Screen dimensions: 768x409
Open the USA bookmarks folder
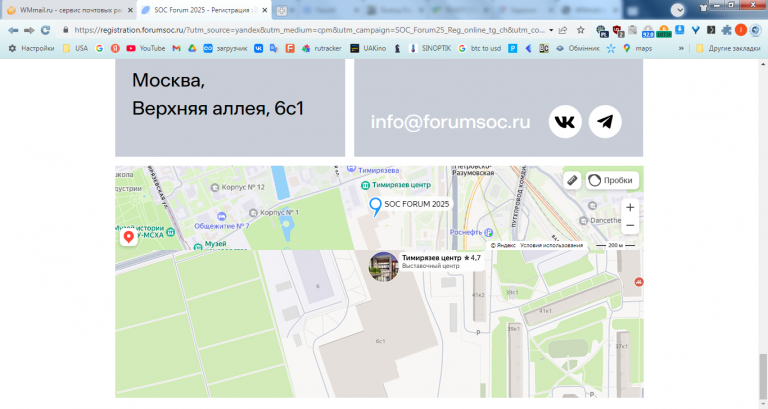click(75, 48)
